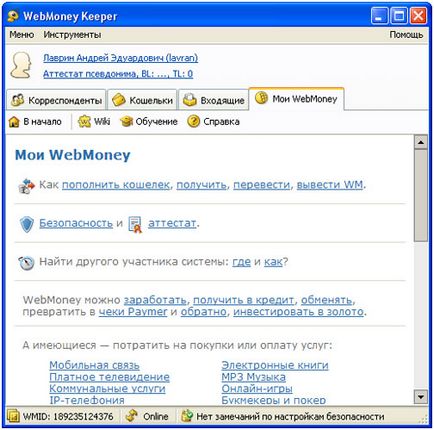Viewport: 434px width, 430px height.
Task: Follow the вывести WM link
Action: click(x=330, y=185)
